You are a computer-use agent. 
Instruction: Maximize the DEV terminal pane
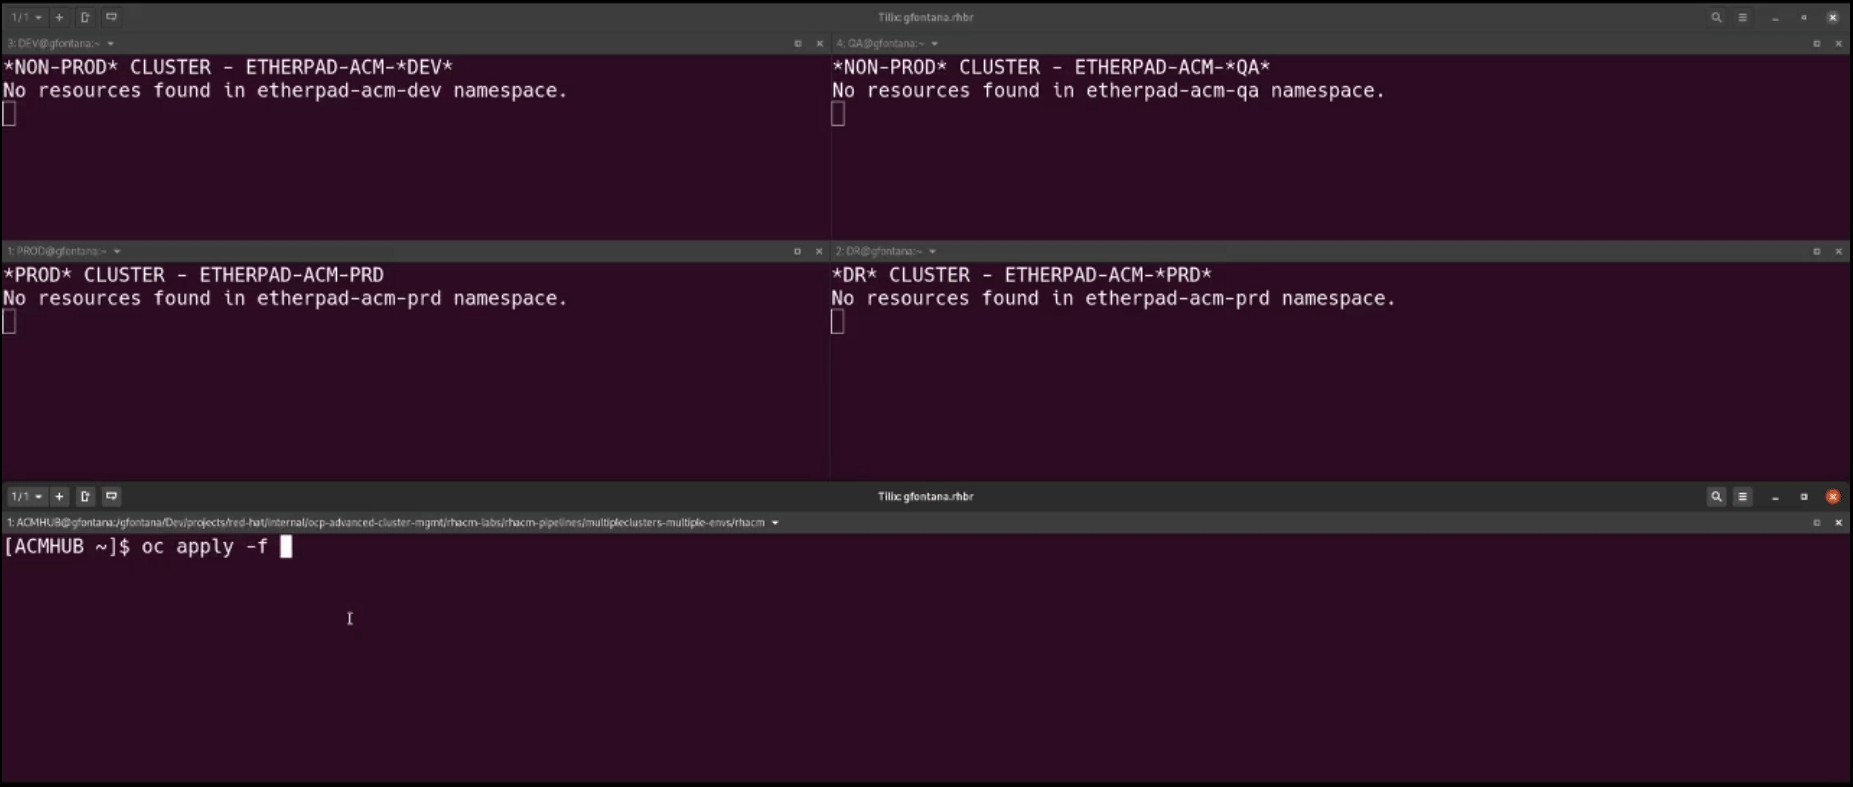tap(797, 43)
